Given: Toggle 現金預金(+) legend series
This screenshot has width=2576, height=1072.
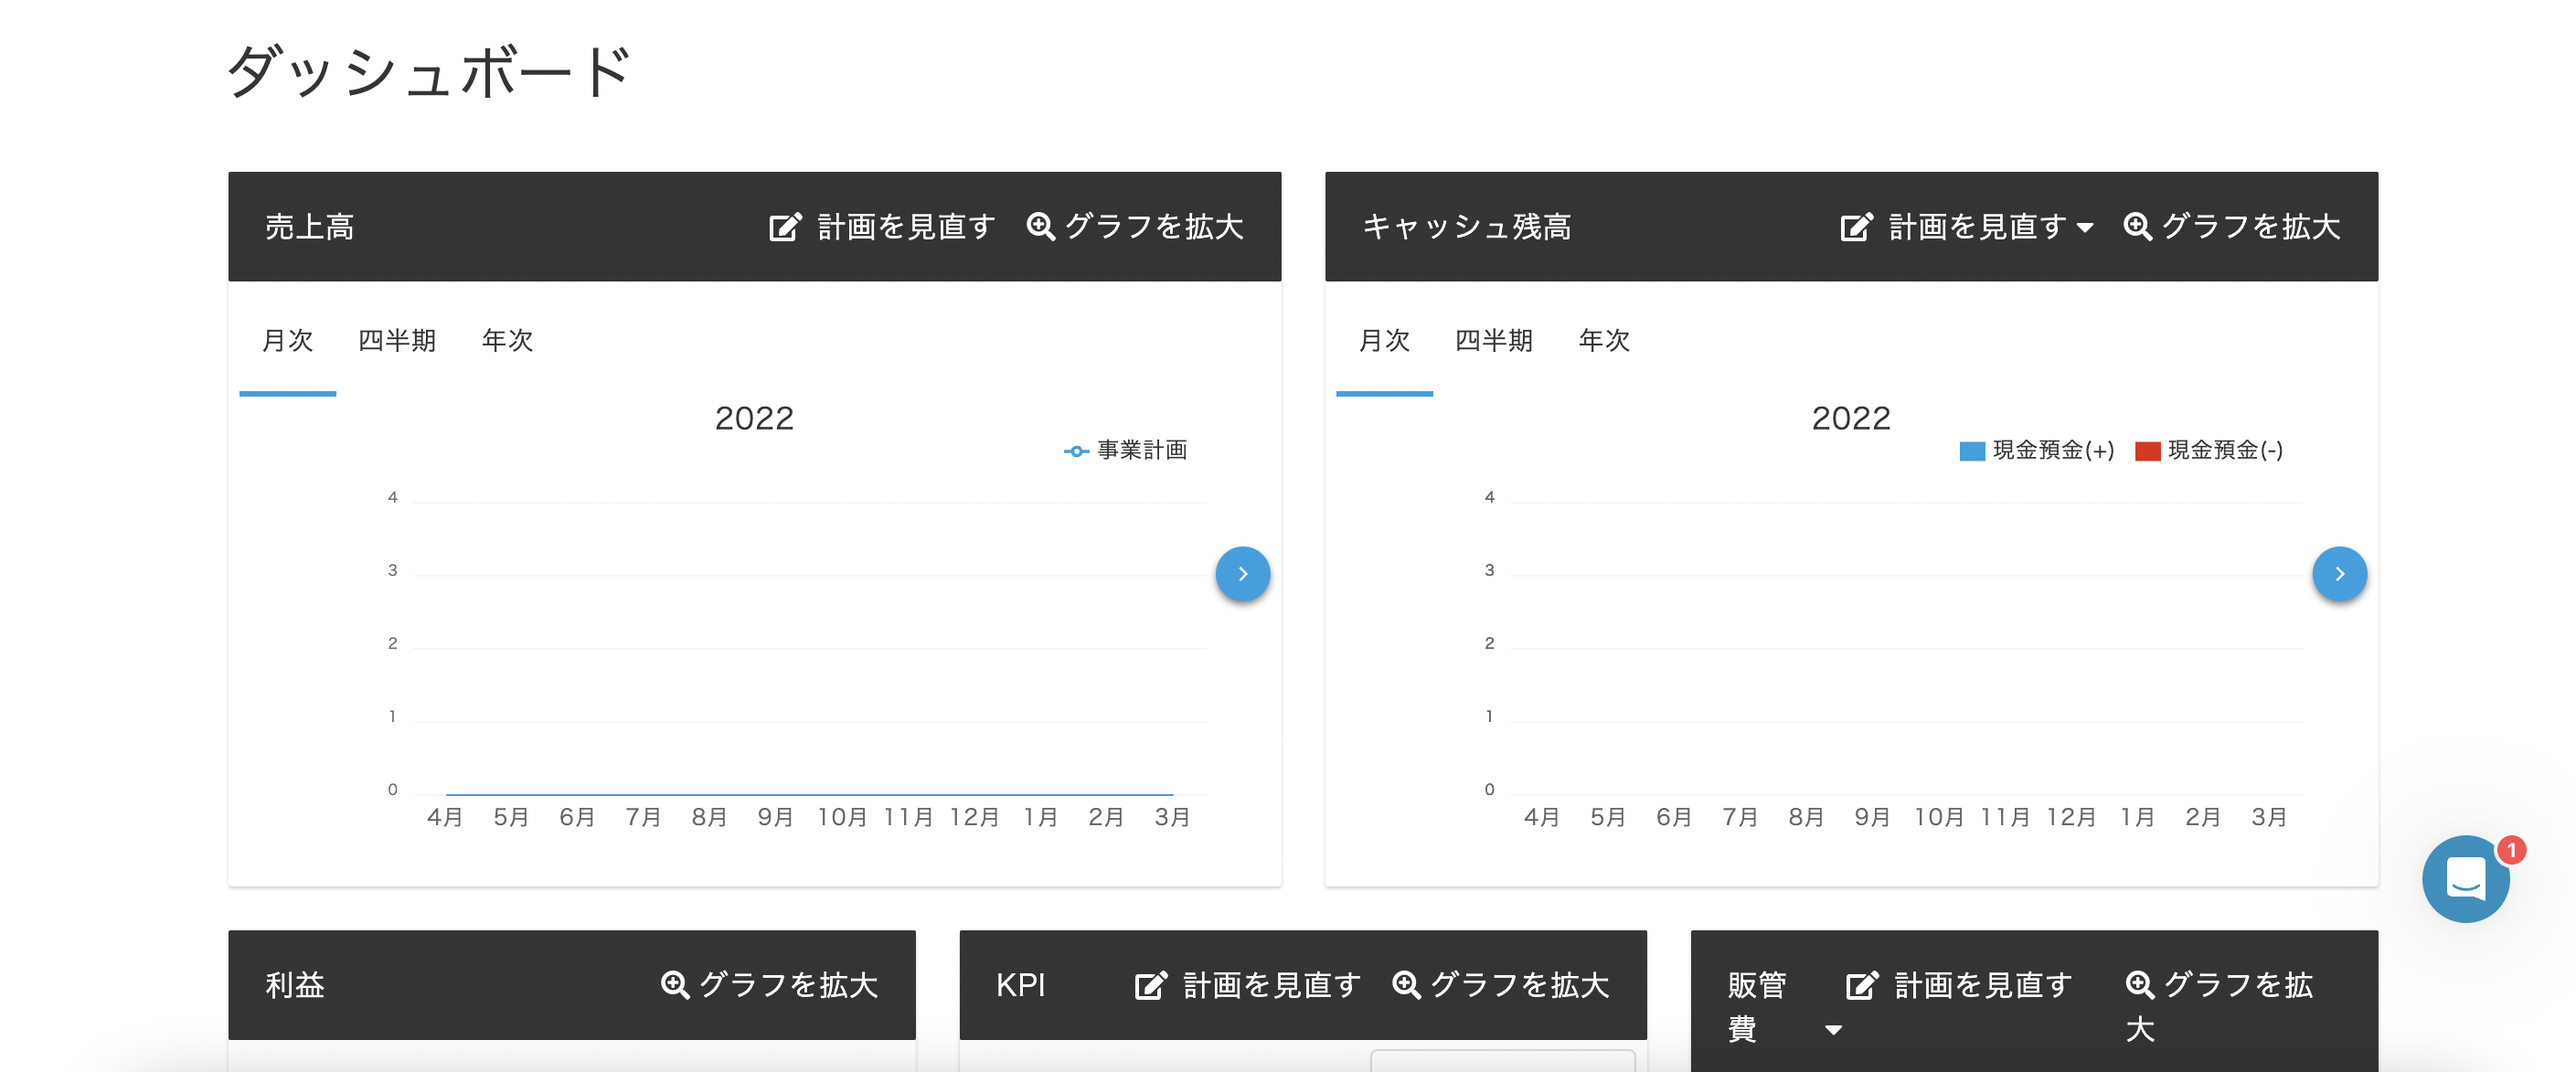Looking at the screenshot, I should point(2037,451).
